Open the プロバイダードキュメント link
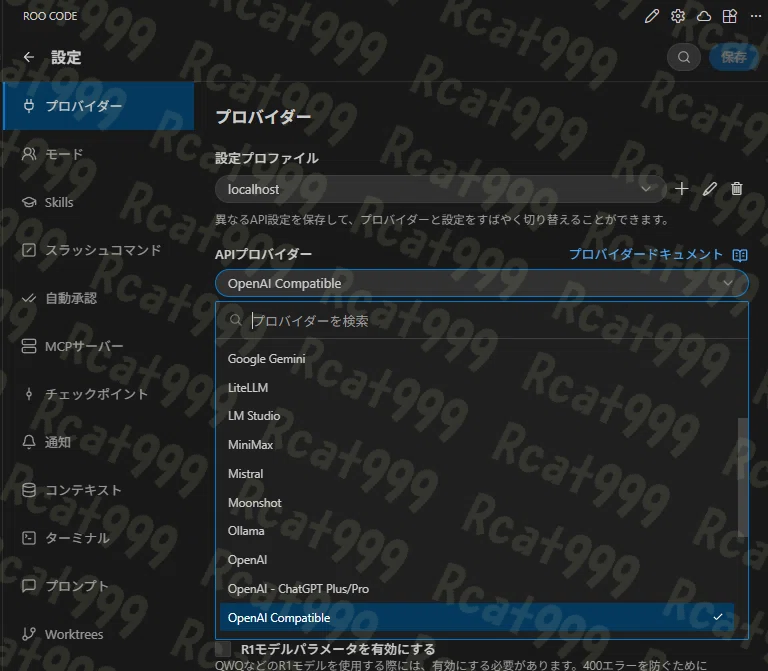Image resolution: width=768 pixels, height=671 pixels. tap(646, 254)
